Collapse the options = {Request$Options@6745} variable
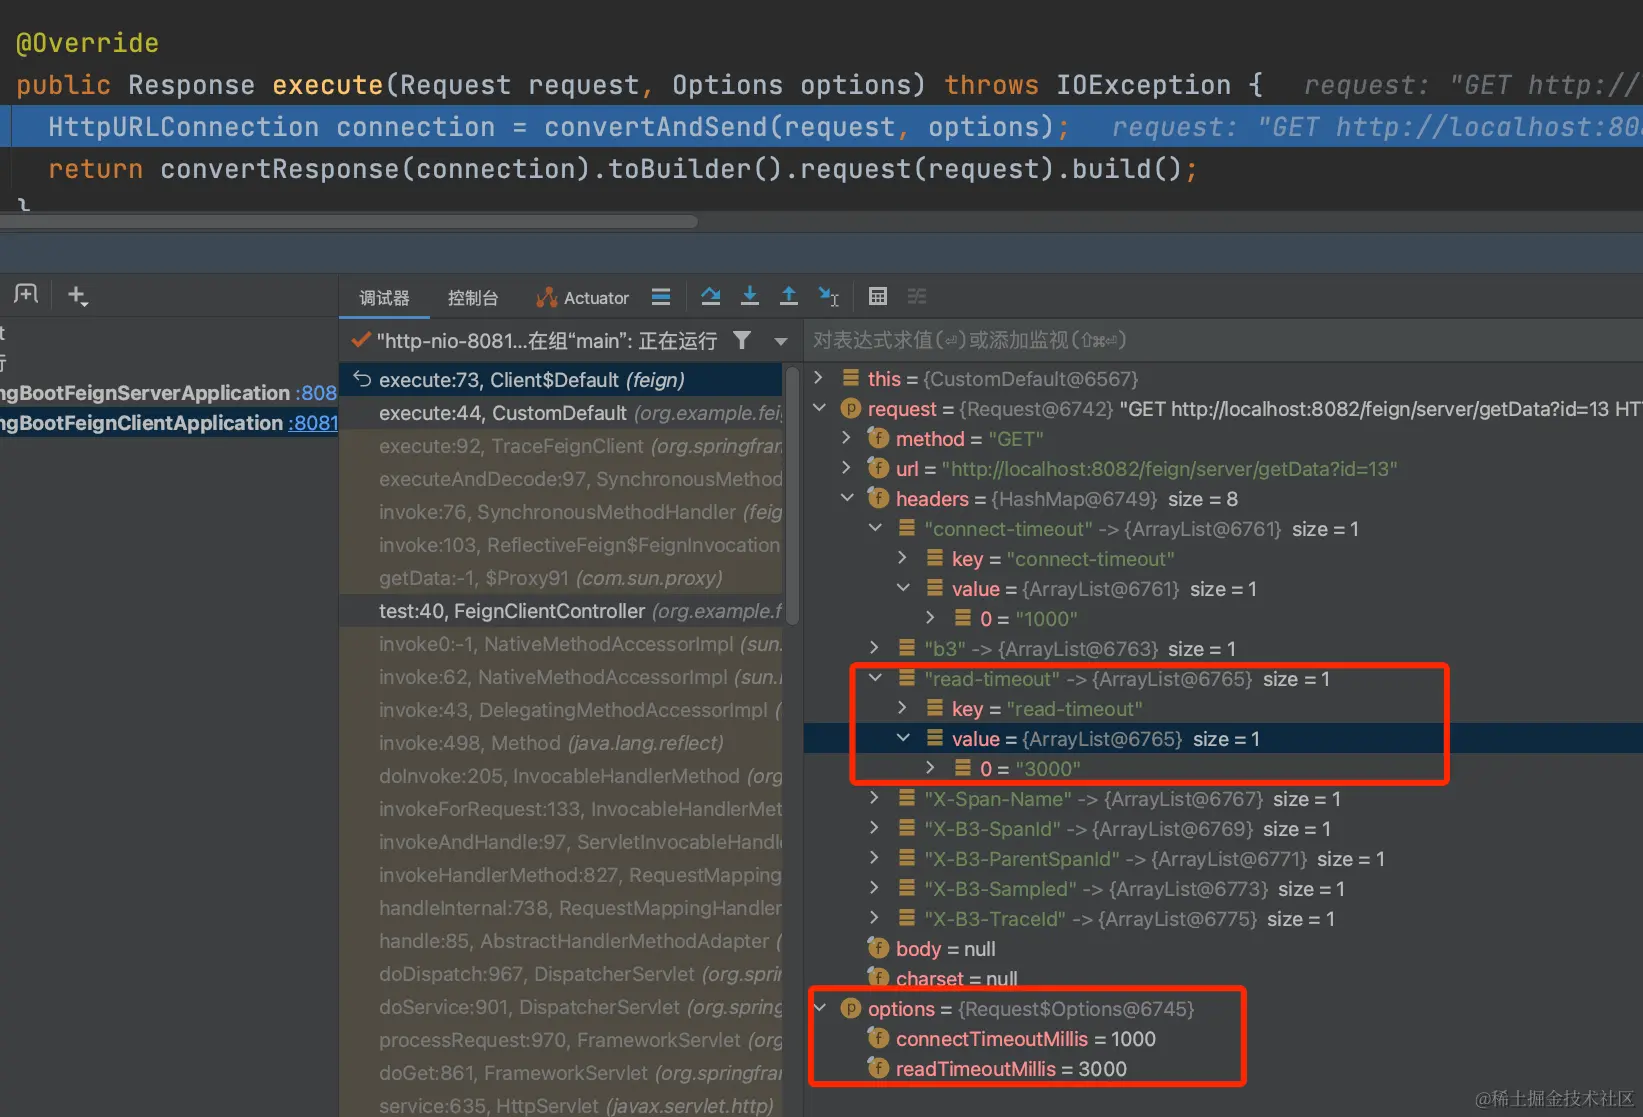The image size is (1643, 1117). tap(819, 1008)
